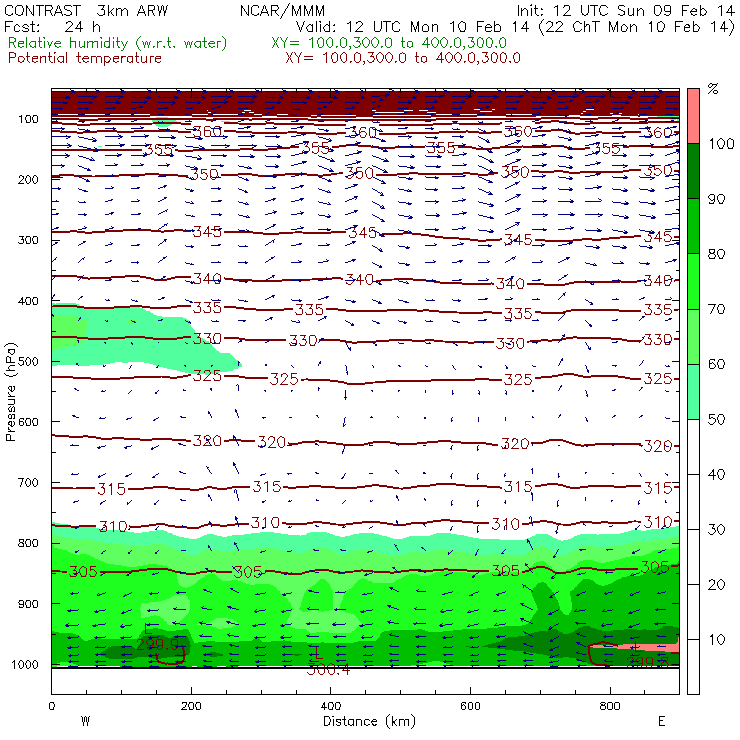Select the red 'XY= 100.0,300.0 to 400.0,300.0' text
This screenshot has height=740, width=740.
(x=403, y=58)
